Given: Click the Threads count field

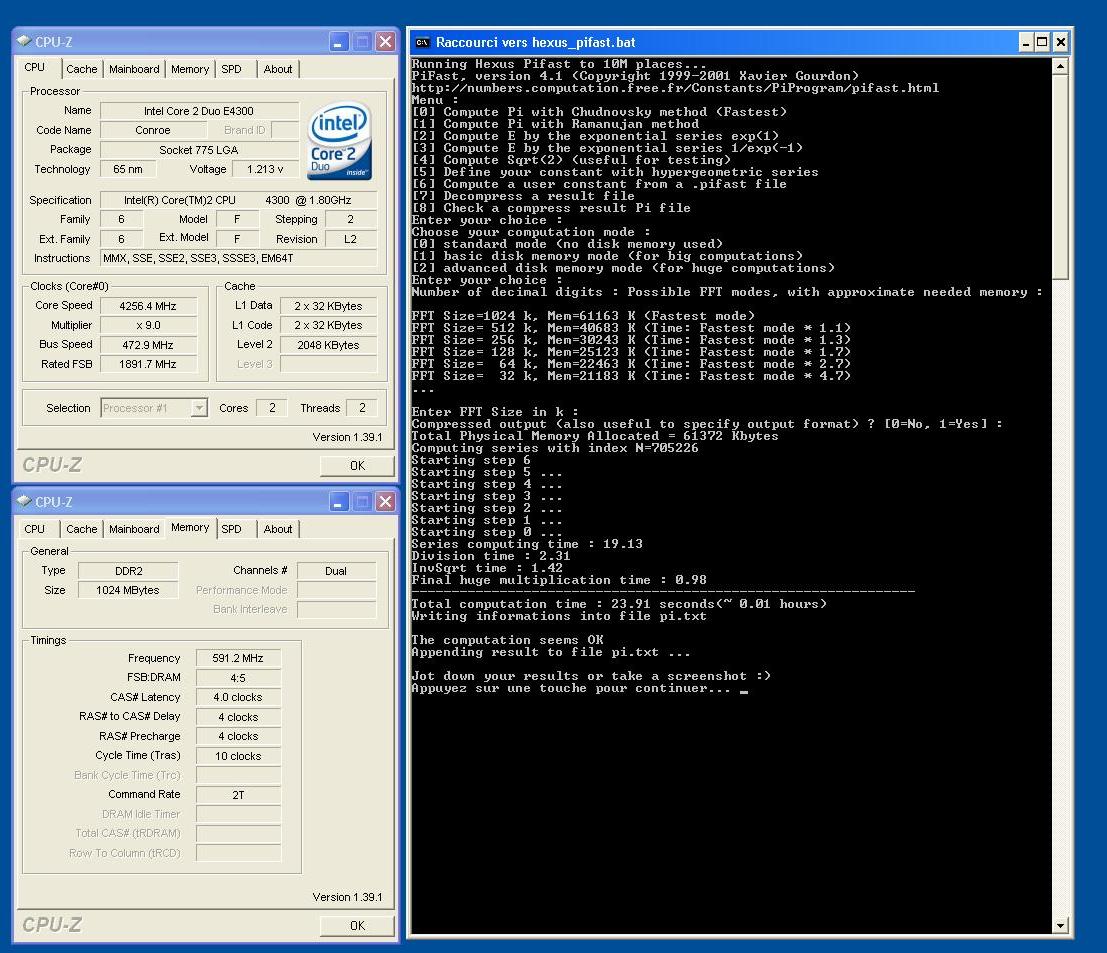Looking at the screenshot, I should (362, 408).
